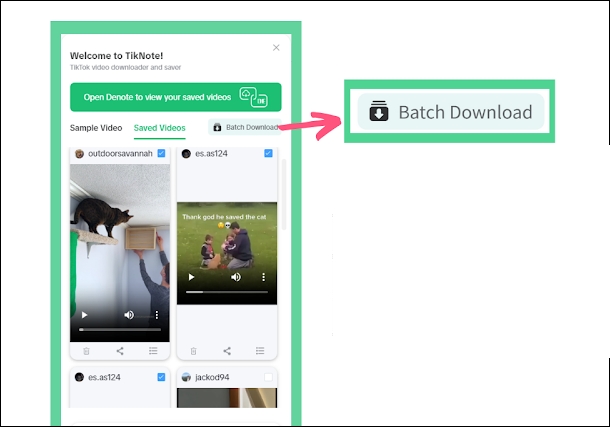610x427 pixels.
Task: Close the TikNote welcome panel
Action: coord(277,48)
